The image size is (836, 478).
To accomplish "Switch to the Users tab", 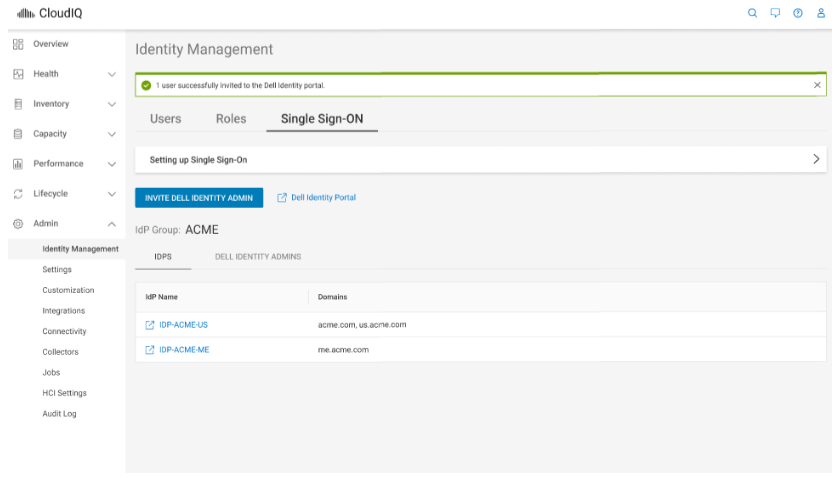I will point(165,119).
